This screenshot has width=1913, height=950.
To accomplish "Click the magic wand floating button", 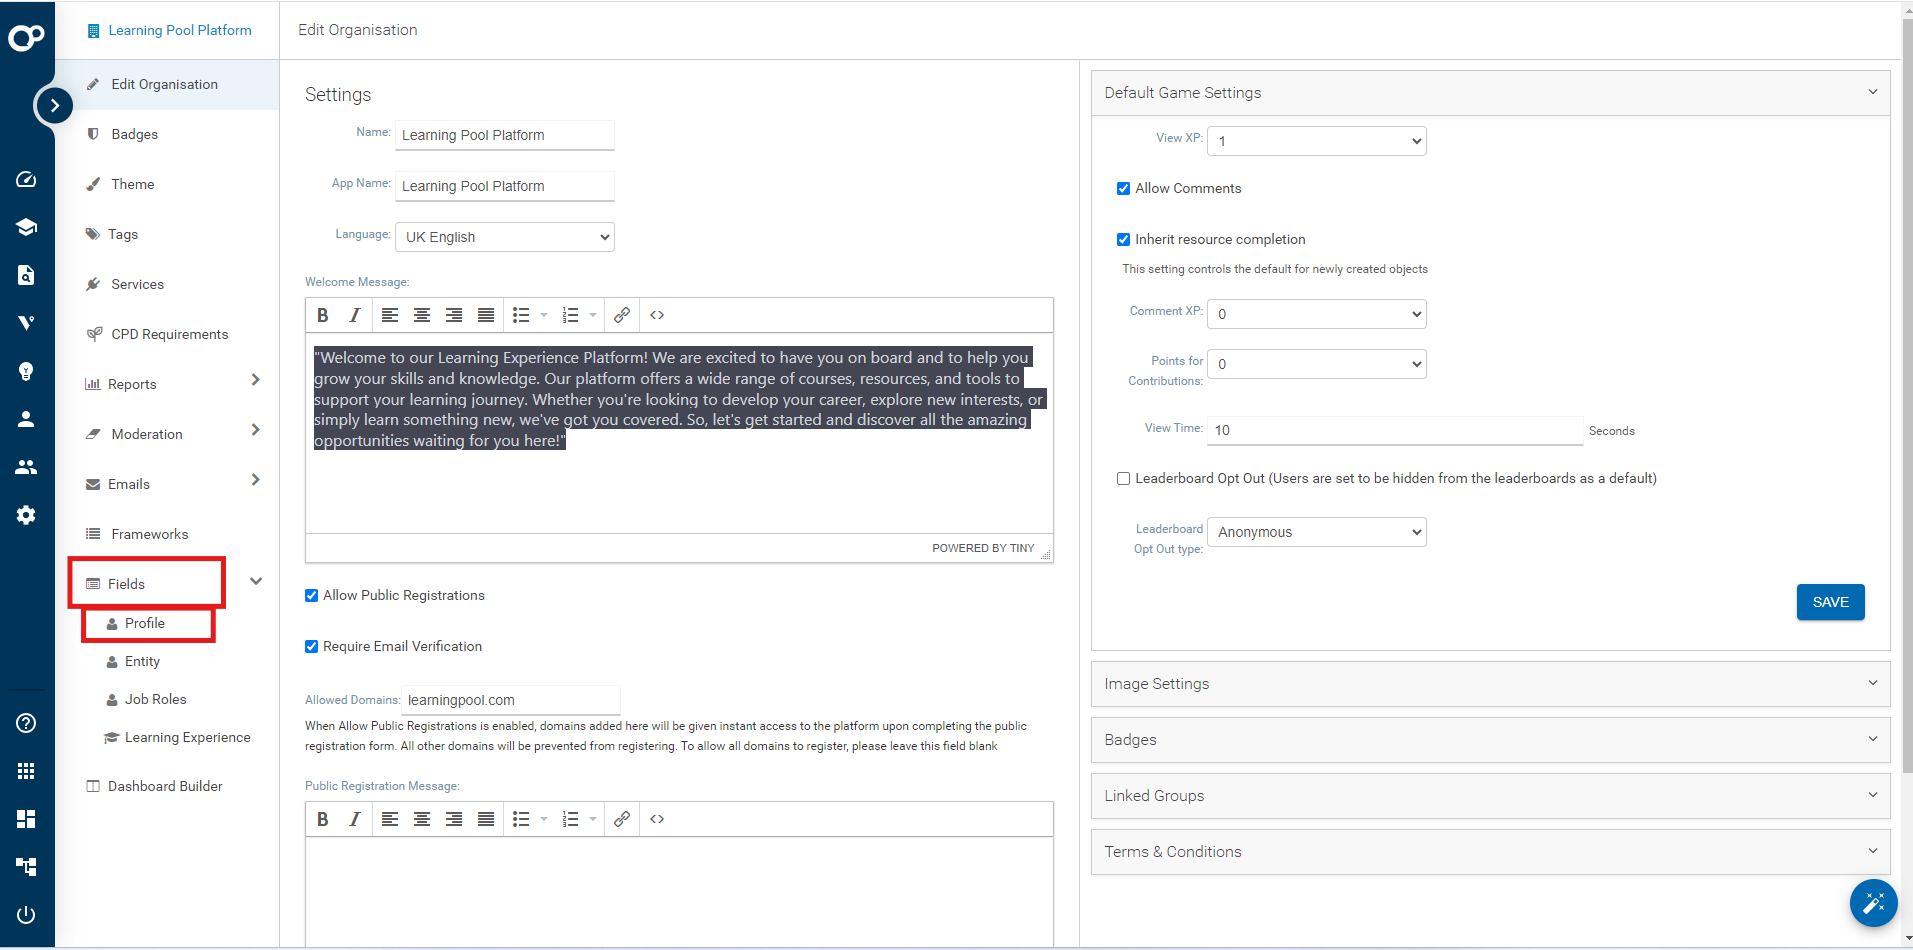I will point(1873,903).
